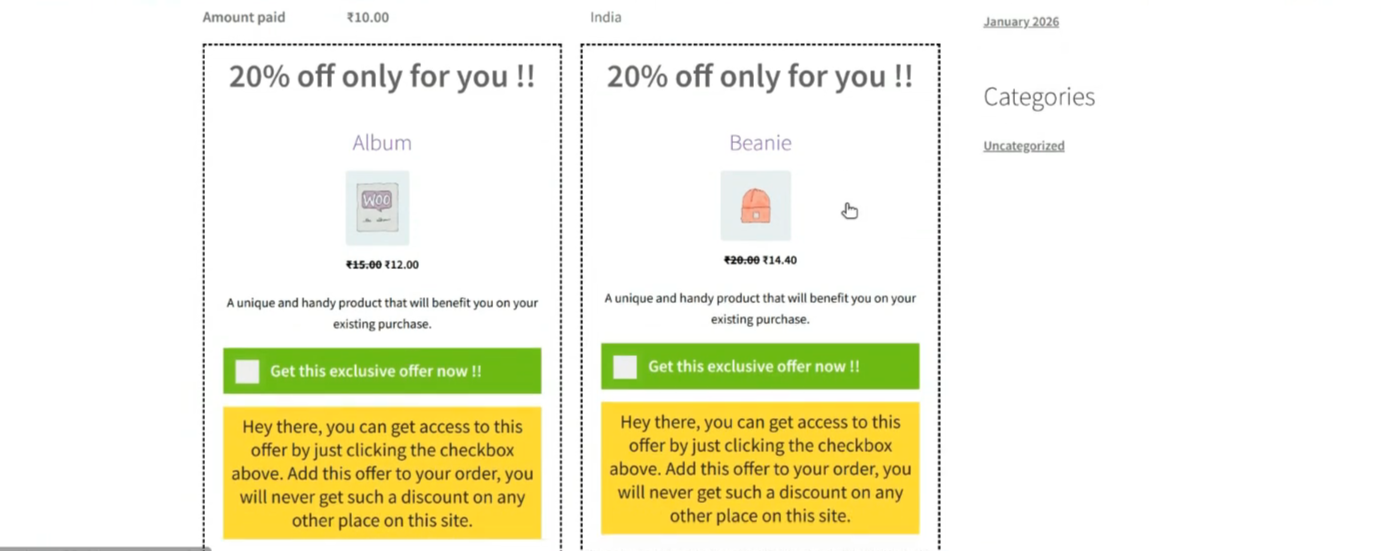Image resolution: width=1381 pixels, height=551 pixels.
Task: Click the Amount paid ₹10.00 value
Action: coord(368,17)
